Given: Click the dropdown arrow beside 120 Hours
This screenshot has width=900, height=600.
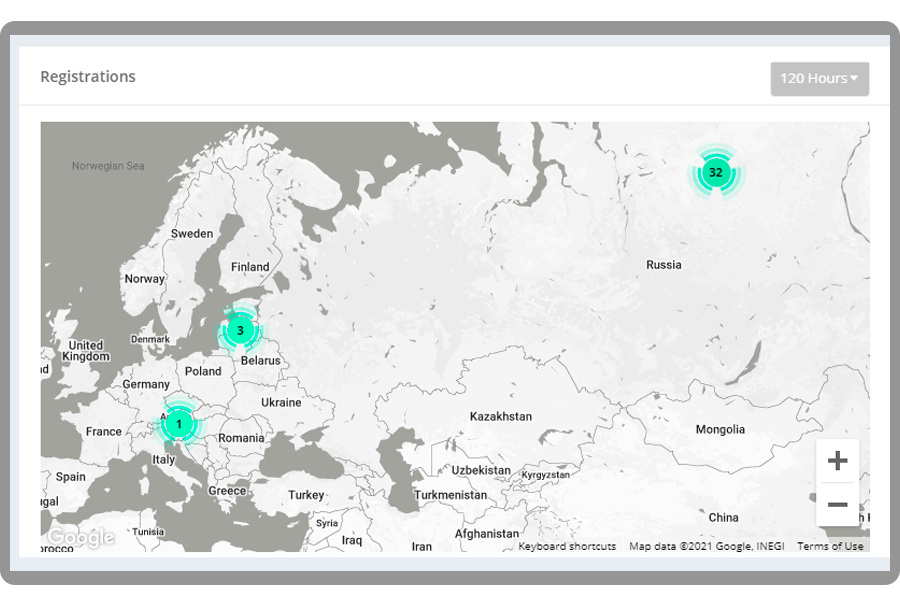Looking at the screenshot, I should pyautogui.click(x=856, y=78).
